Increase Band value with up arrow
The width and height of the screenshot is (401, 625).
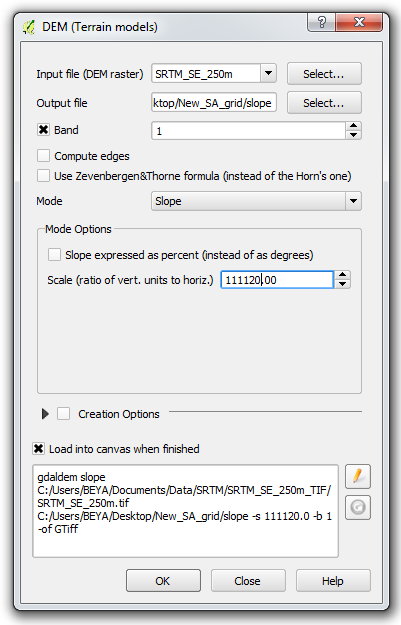point(353,126)
